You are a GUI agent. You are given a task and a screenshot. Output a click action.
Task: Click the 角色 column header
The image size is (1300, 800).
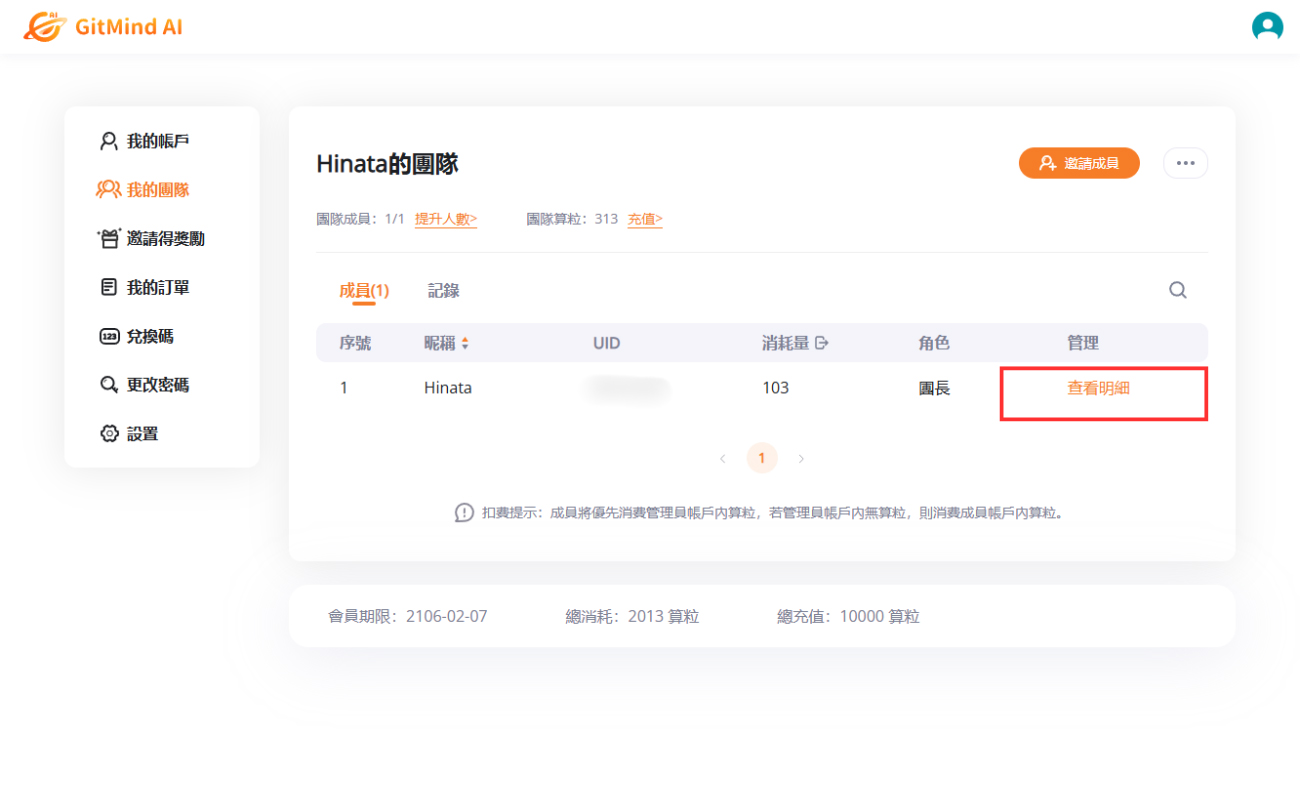coord(934,343)
